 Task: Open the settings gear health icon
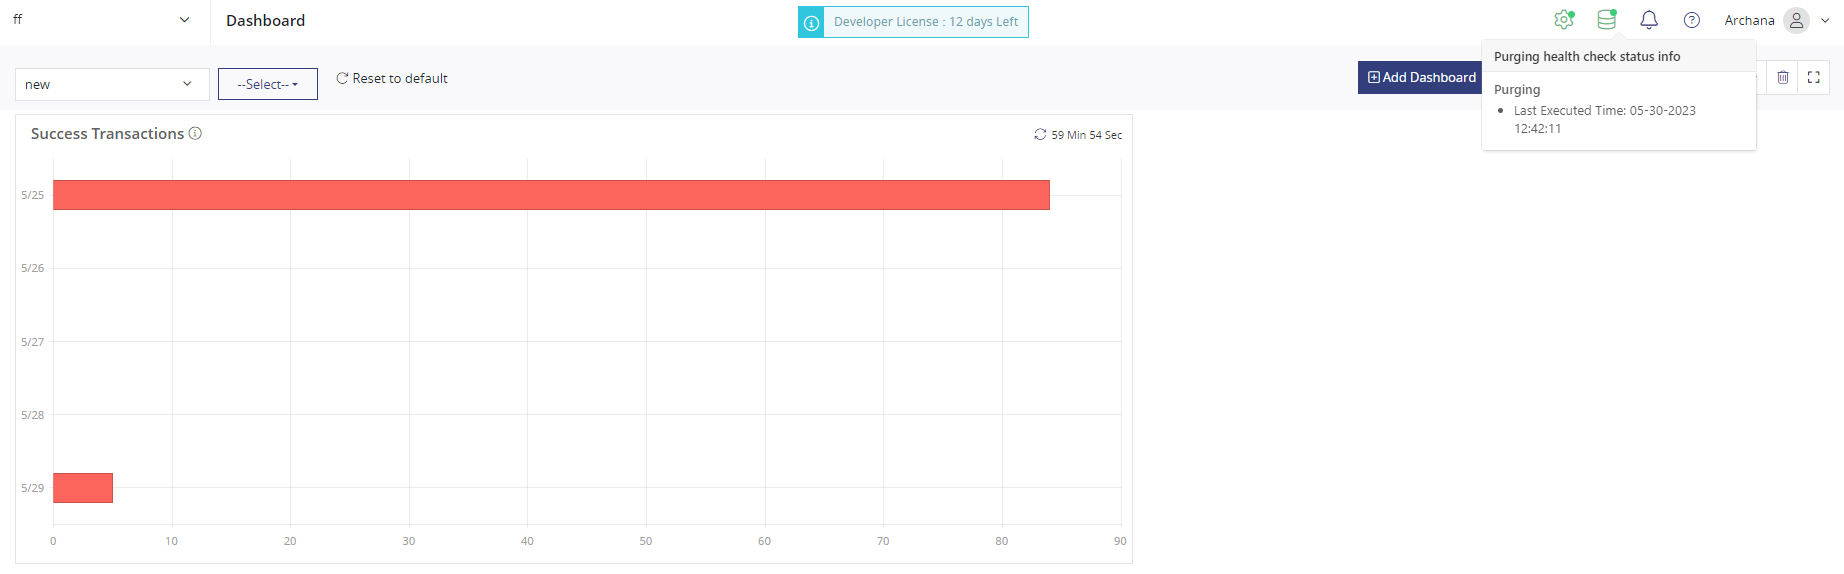pyautogui.click(x=1564, y=20)
